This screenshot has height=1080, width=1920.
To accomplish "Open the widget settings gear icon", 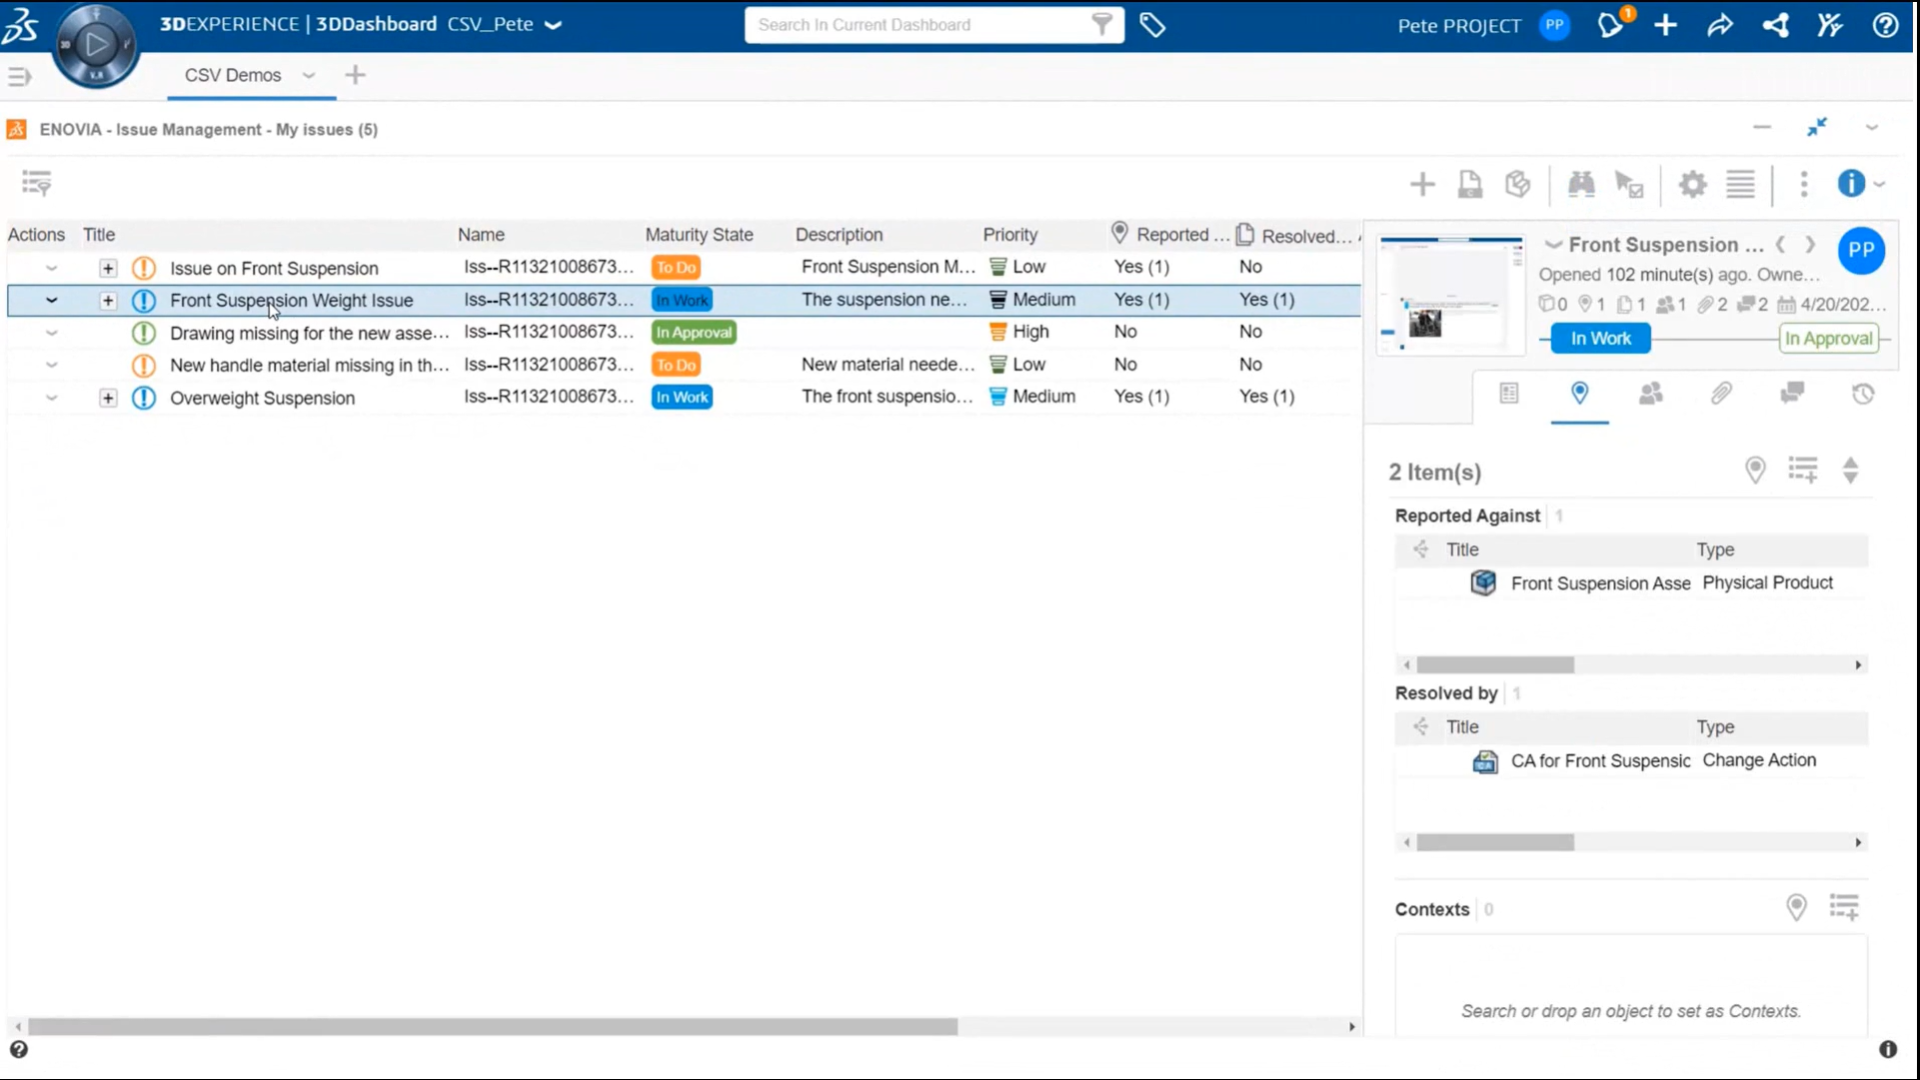I will pos(1692,184).
